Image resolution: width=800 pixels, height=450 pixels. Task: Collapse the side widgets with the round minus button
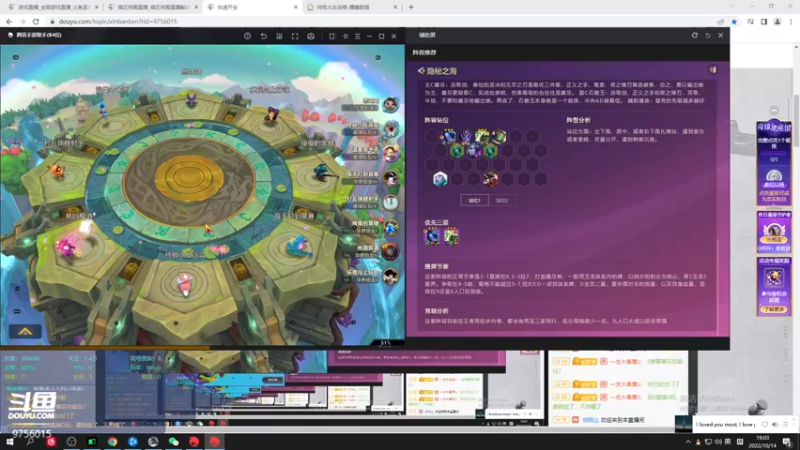click(x=774, y=110)
